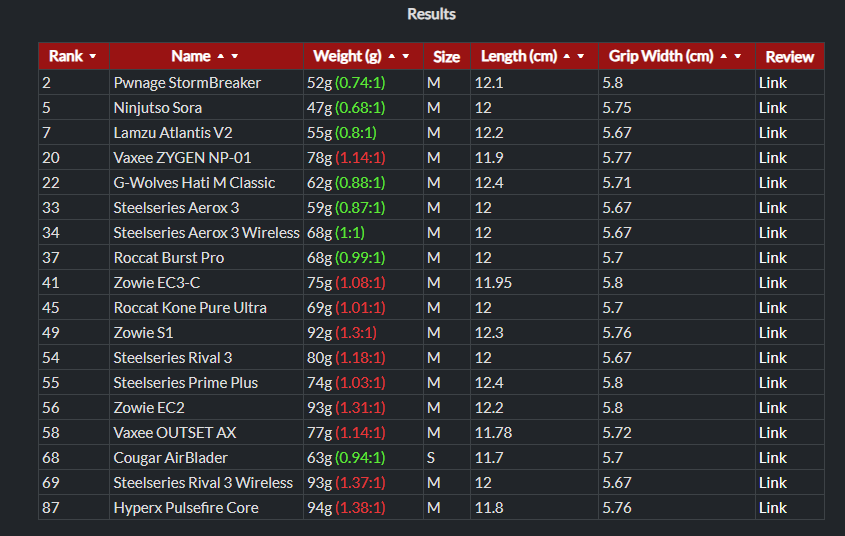Viewport: 845px width, 536px height.
Task: Sort Name column ascending arrow
Action: [x=220, y=56]
